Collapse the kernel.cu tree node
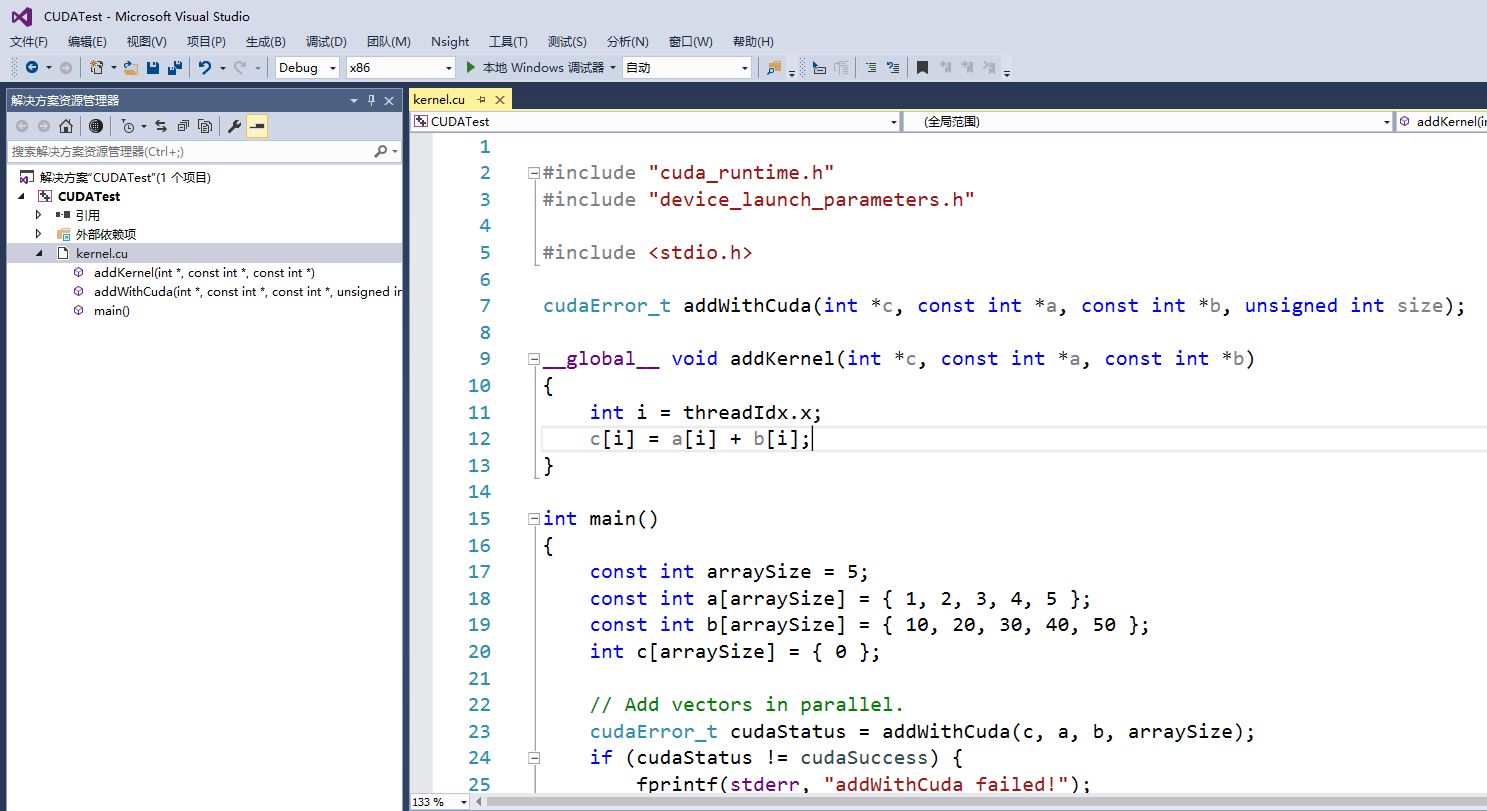1487x811 pixels. point(40,253)
